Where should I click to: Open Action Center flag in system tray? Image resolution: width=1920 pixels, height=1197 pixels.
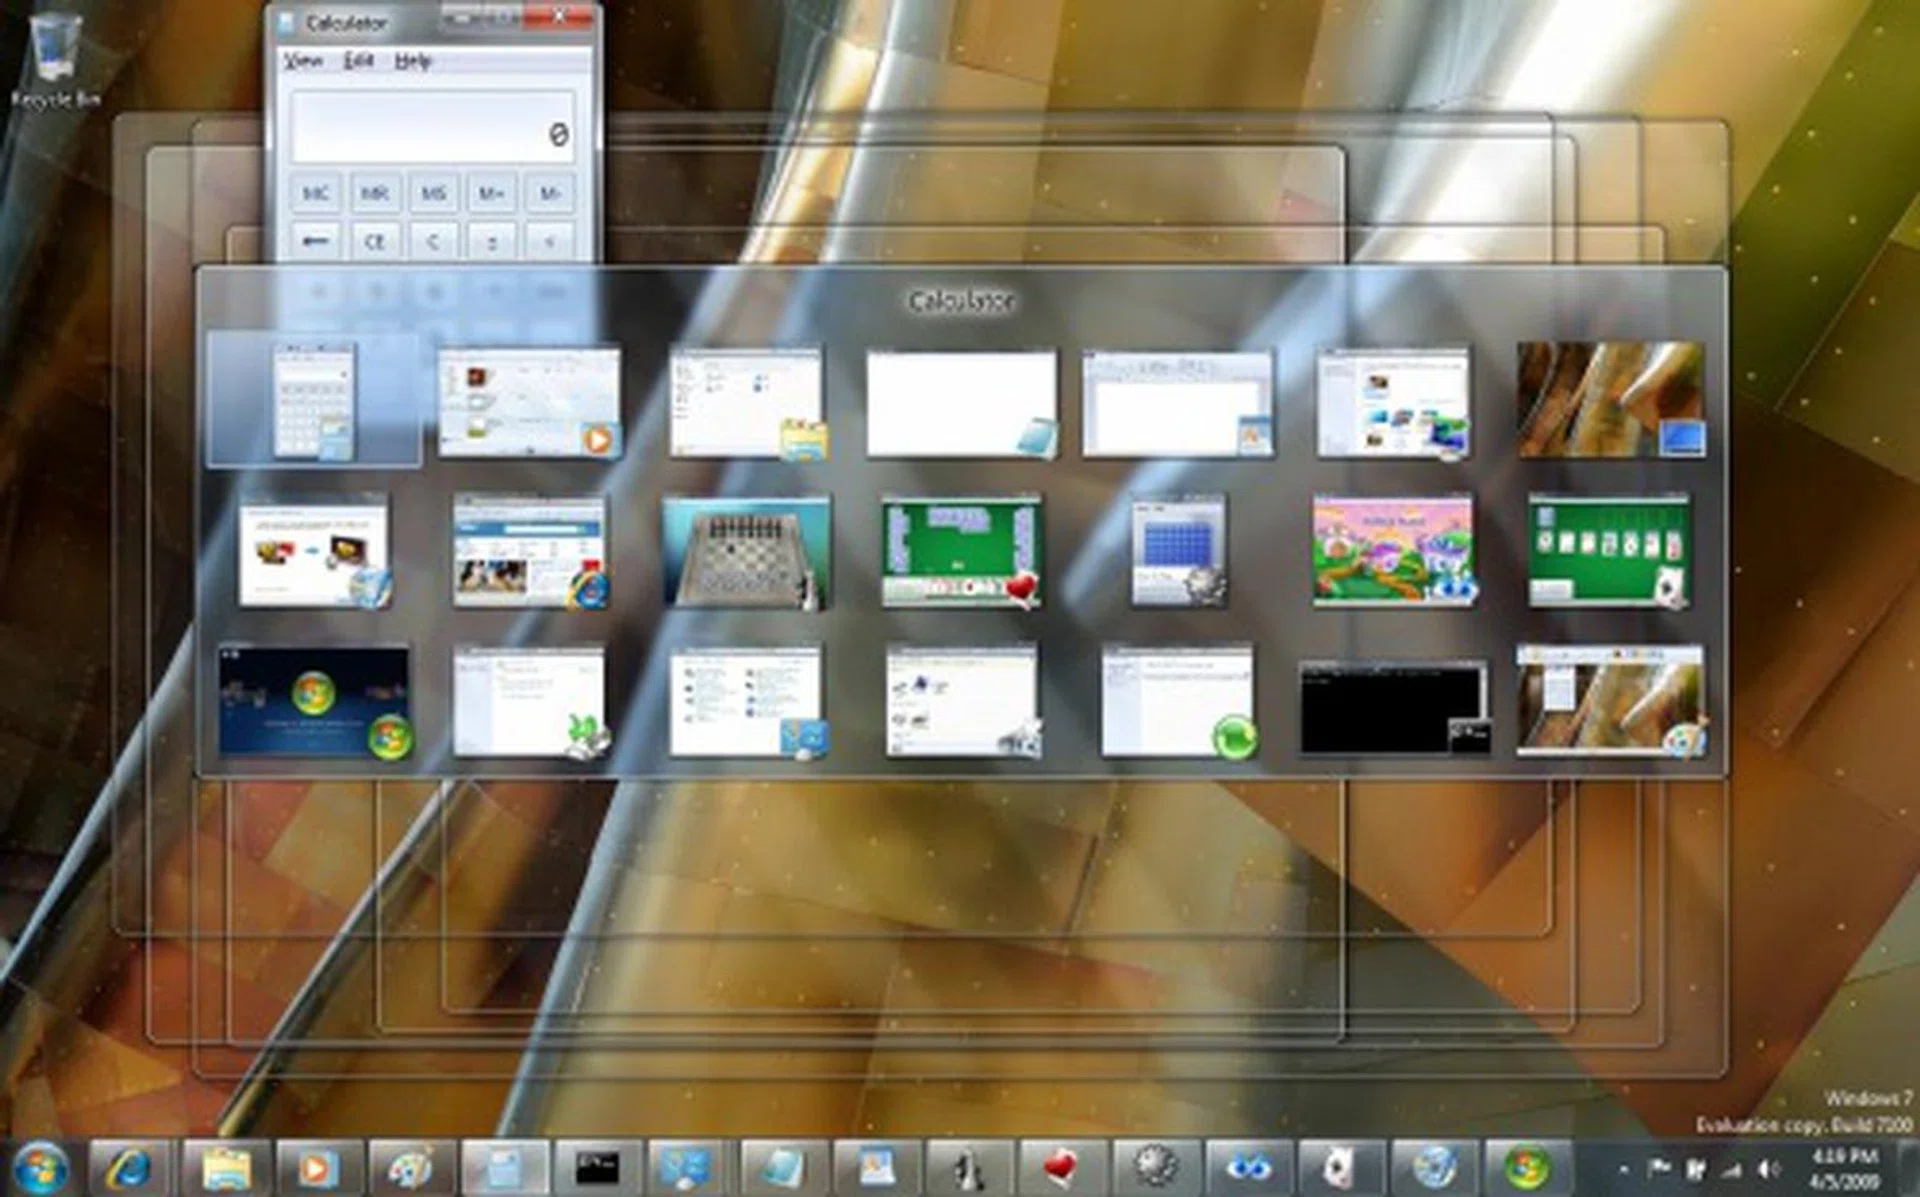(1660, 1168)
